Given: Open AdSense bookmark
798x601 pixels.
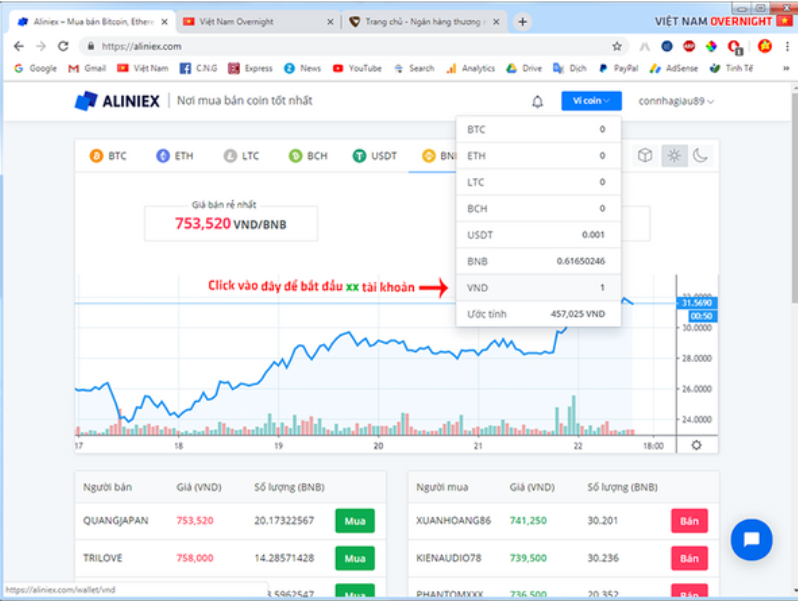Looking at the screenshot, I should (x=674, y=68).
